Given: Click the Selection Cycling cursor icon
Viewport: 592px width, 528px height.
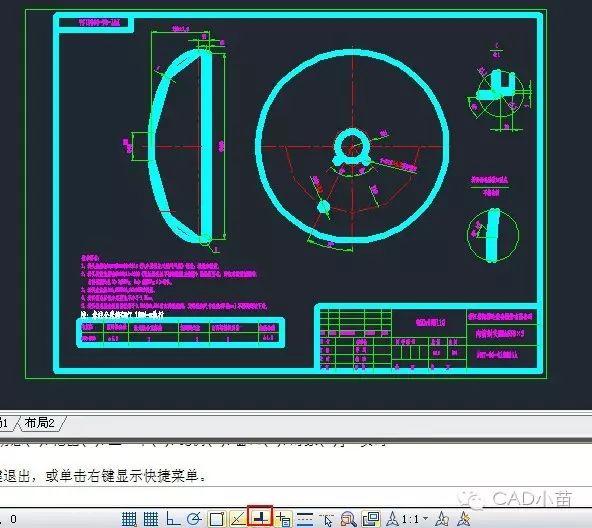Looking at the screenshot, I should (327, 519).
